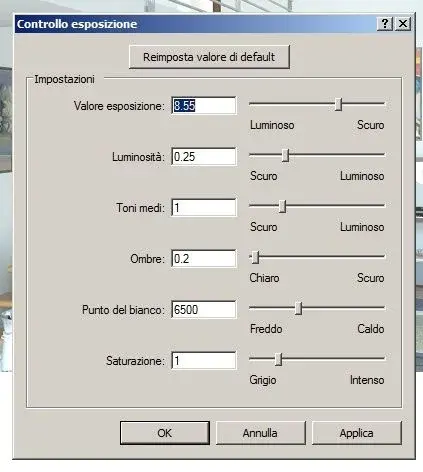Click the Punto del bianco field
The image size is (423, 472).
204,310
